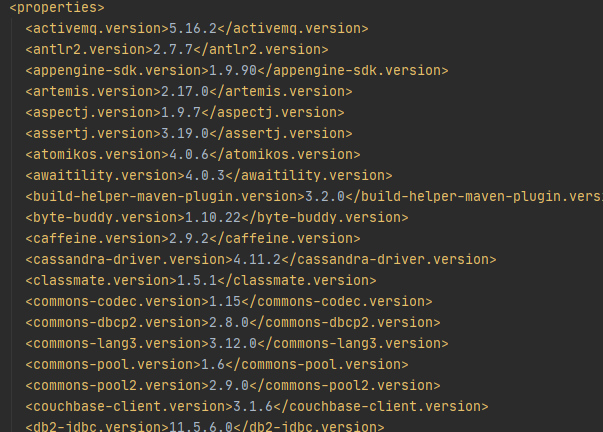Image resolution: width=603 pixels, height=432 pixels.
Task: Click commons-codec.version value 1.15
Action: coord(225,301)
